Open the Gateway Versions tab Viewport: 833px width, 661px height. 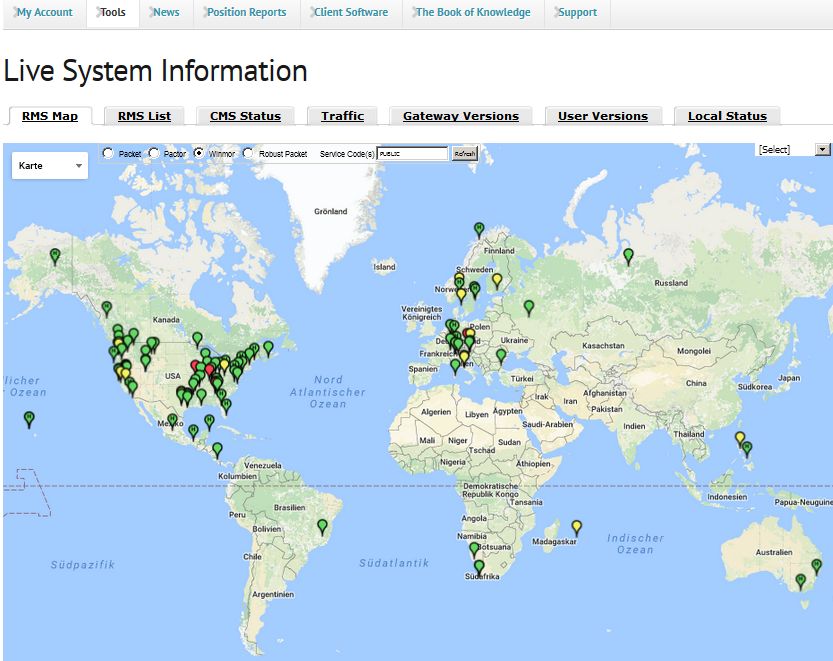pyautogui.click(x=460, y=116)
